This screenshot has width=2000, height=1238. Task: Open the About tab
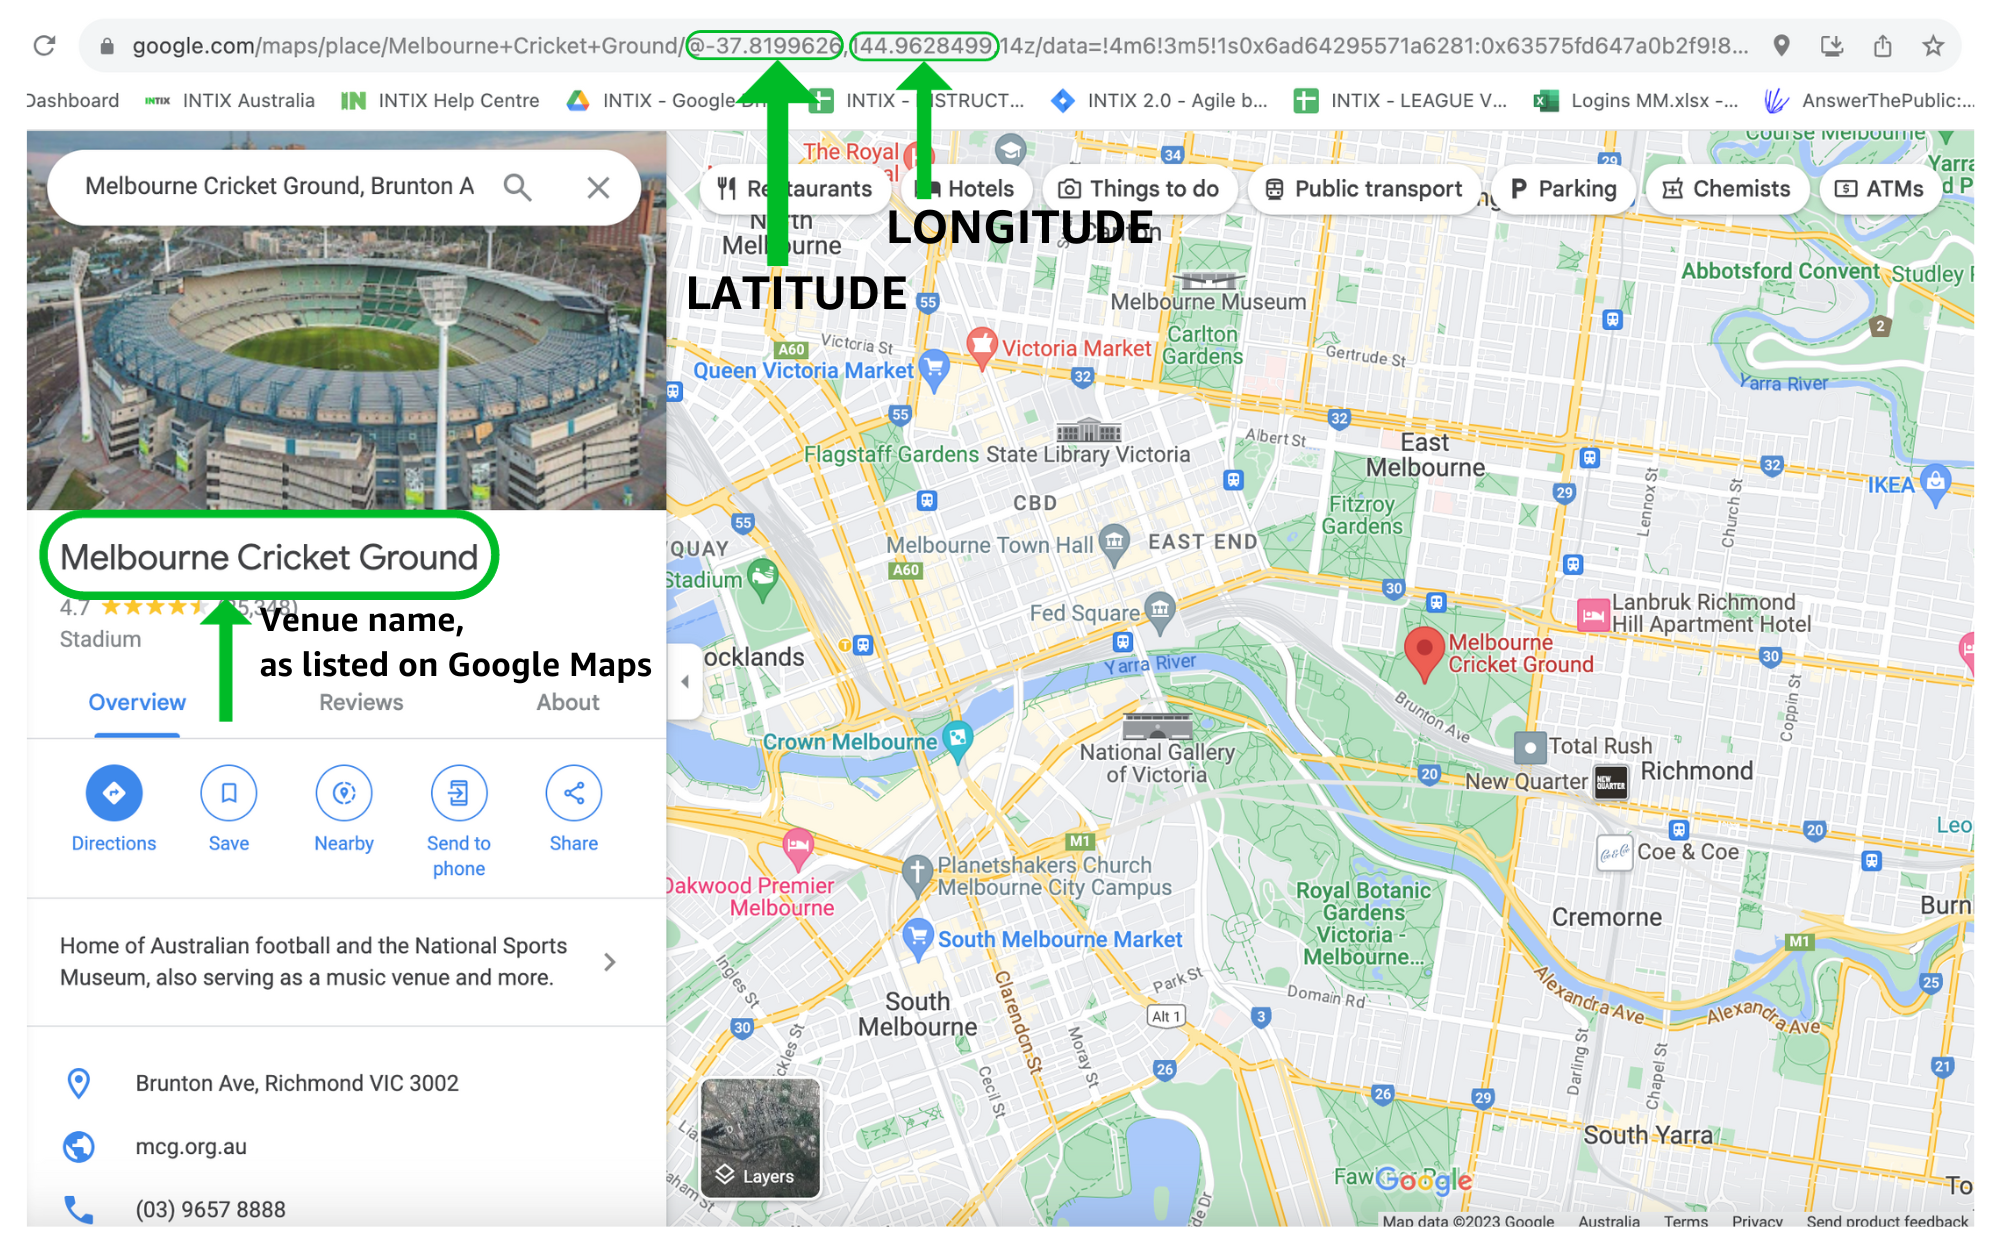pyautogui.click(x=568, y=703)
